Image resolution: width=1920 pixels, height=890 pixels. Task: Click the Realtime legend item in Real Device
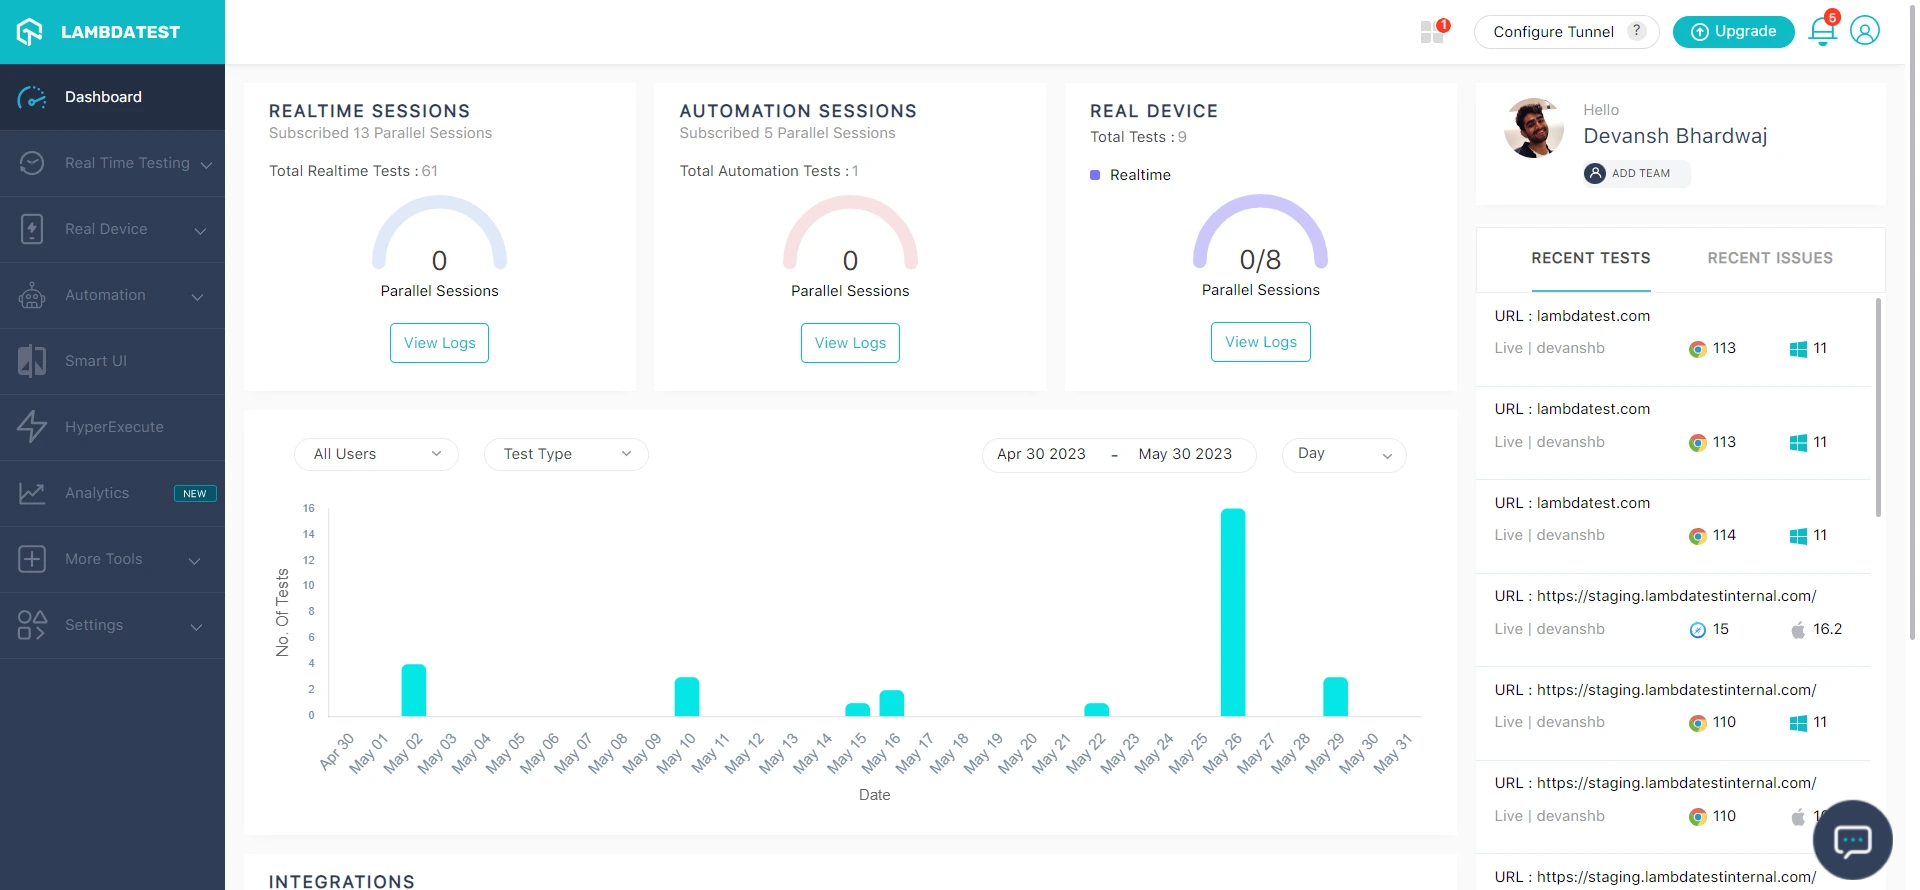point(1130,175)
